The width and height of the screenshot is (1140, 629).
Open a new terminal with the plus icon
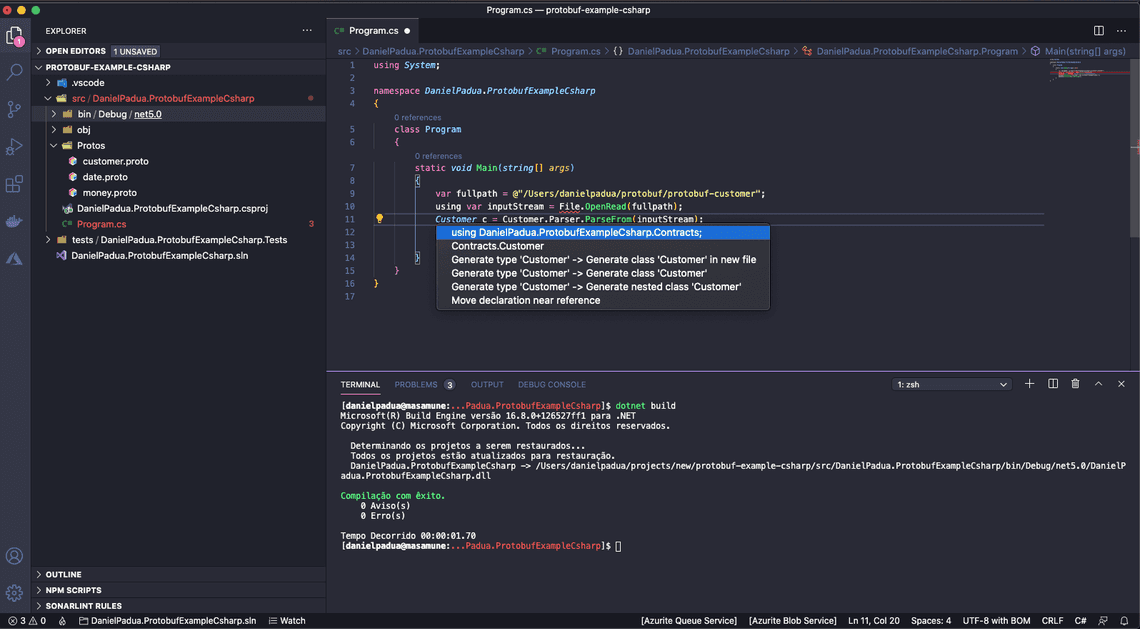pos(1029,383)
